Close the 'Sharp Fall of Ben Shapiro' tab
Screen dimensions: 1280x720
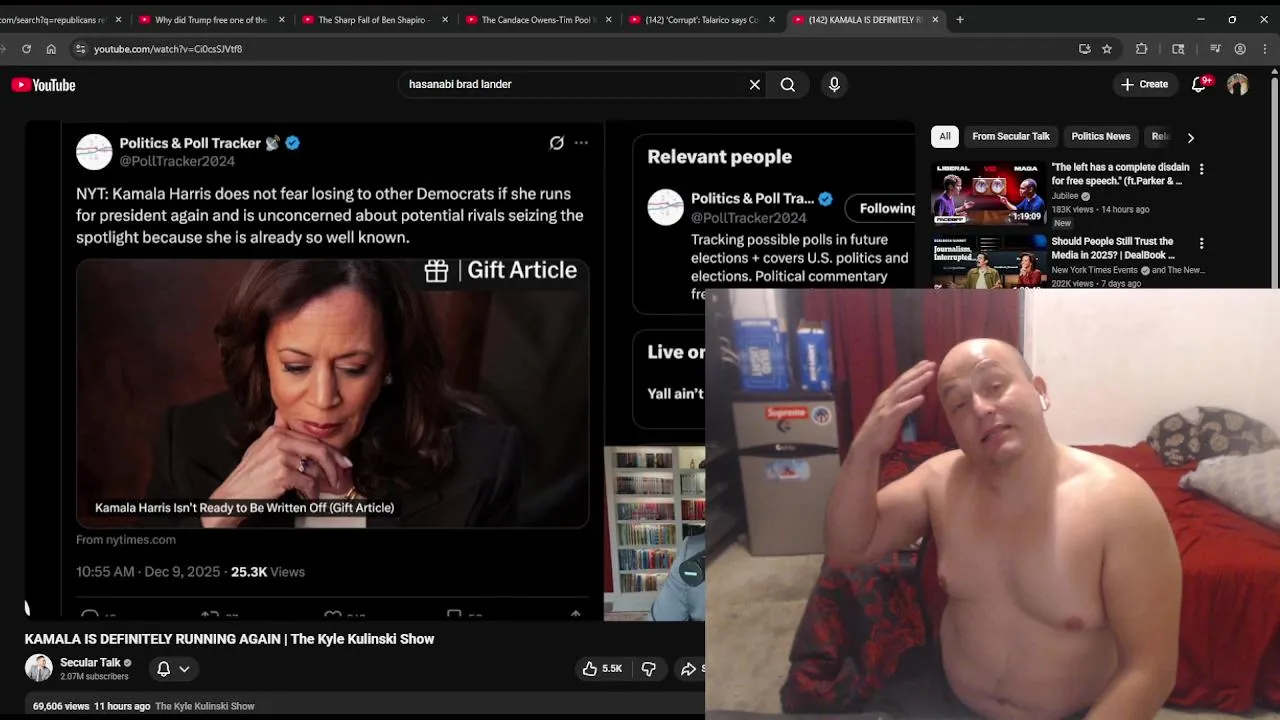[x=445, y=20]
